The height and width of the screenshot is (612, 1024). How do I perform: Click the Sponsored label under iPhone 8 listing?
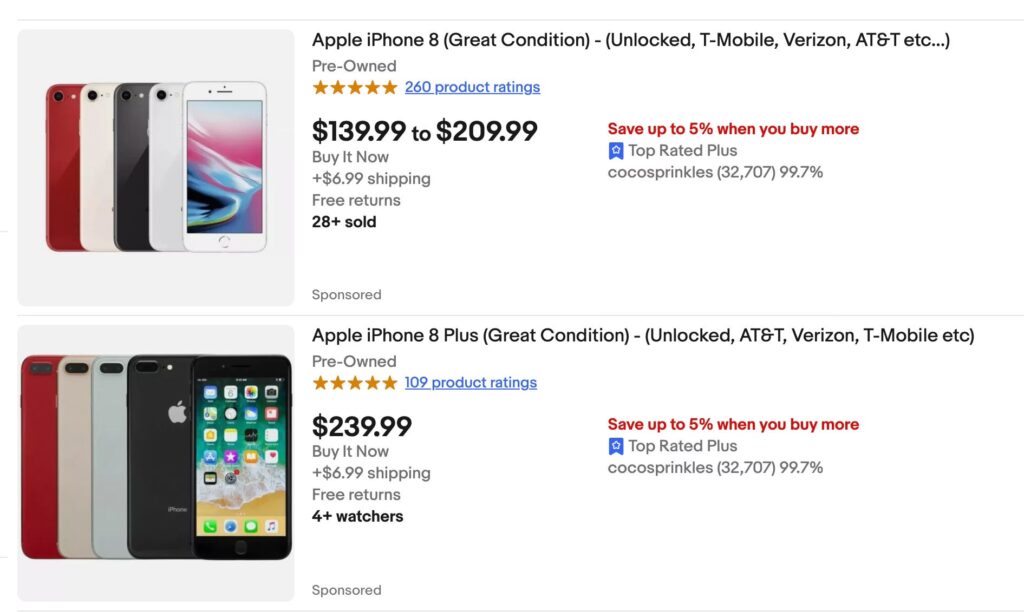pos(347,295)
